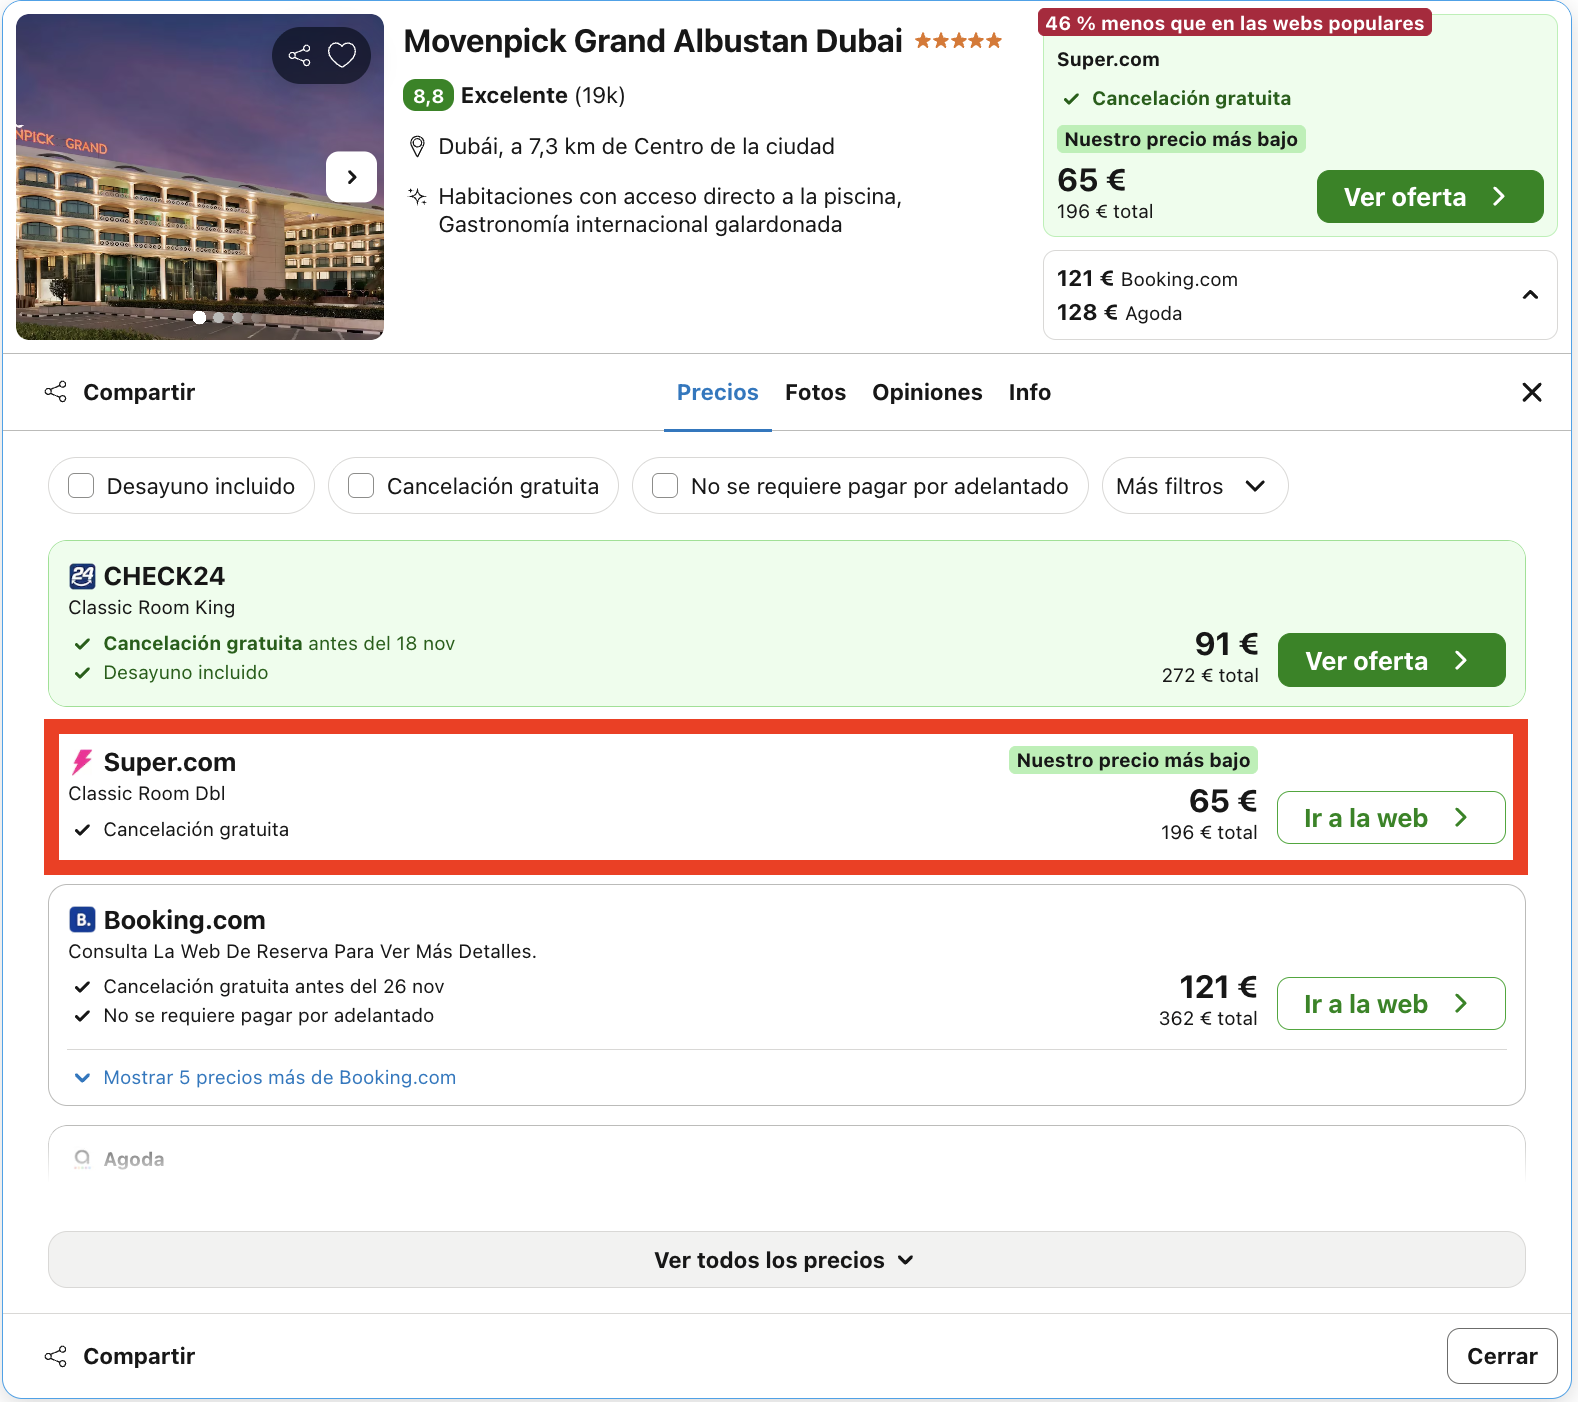Screen dimensions: 1578x1402
Task: Click Ver oferta in the top Super.com card
Action: 1430,197
